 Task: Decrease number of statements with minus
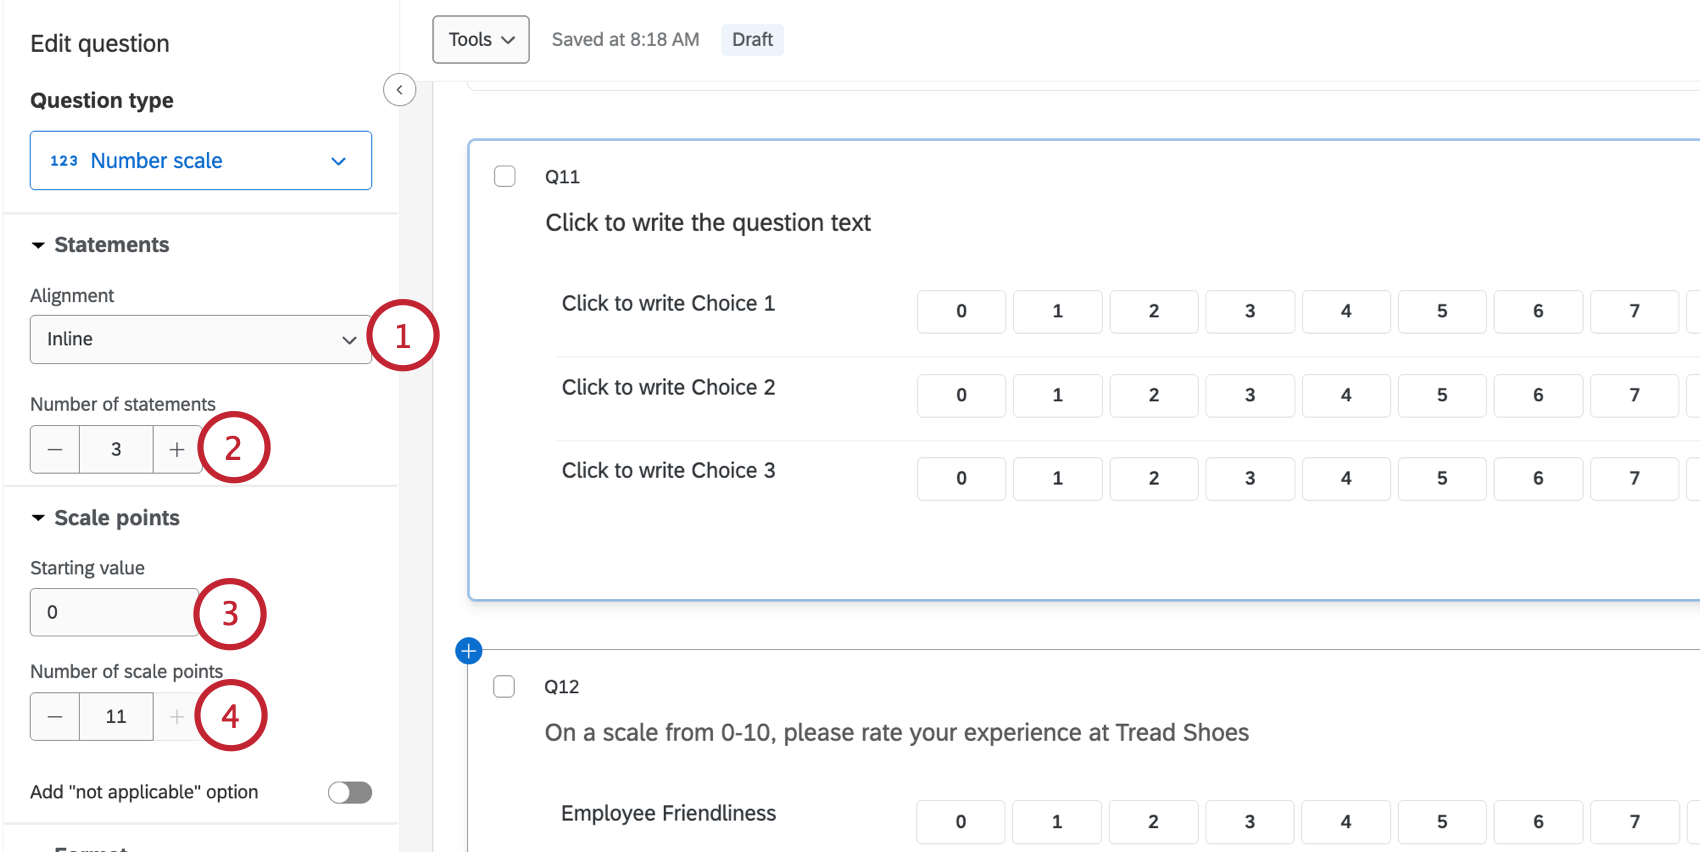tap(55, 449)
